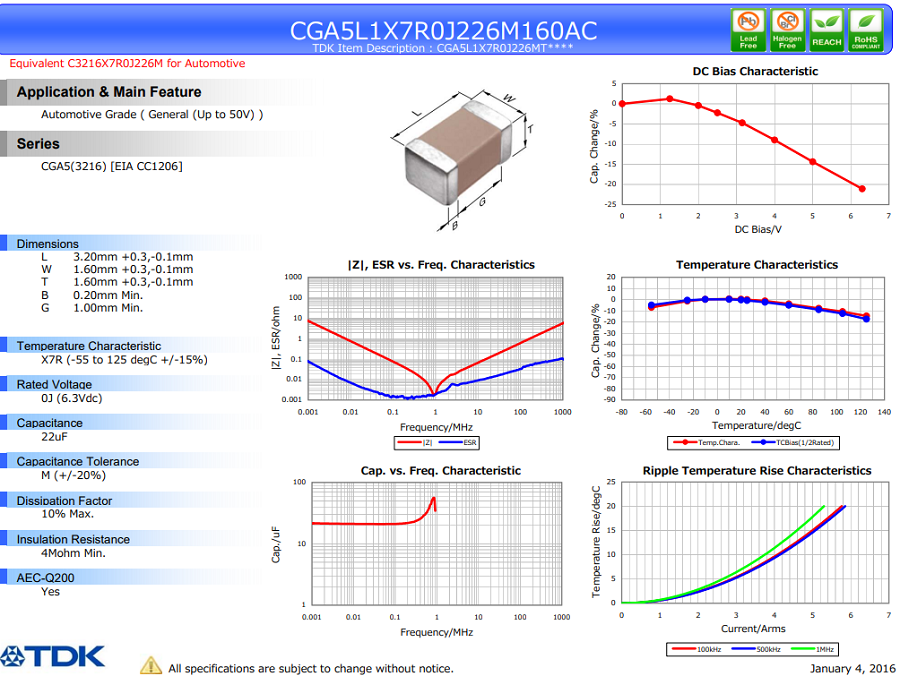This screenshot has height=676, width=900.
Task: Click the red 100kHz legend entry
Action: pos(696,649)
